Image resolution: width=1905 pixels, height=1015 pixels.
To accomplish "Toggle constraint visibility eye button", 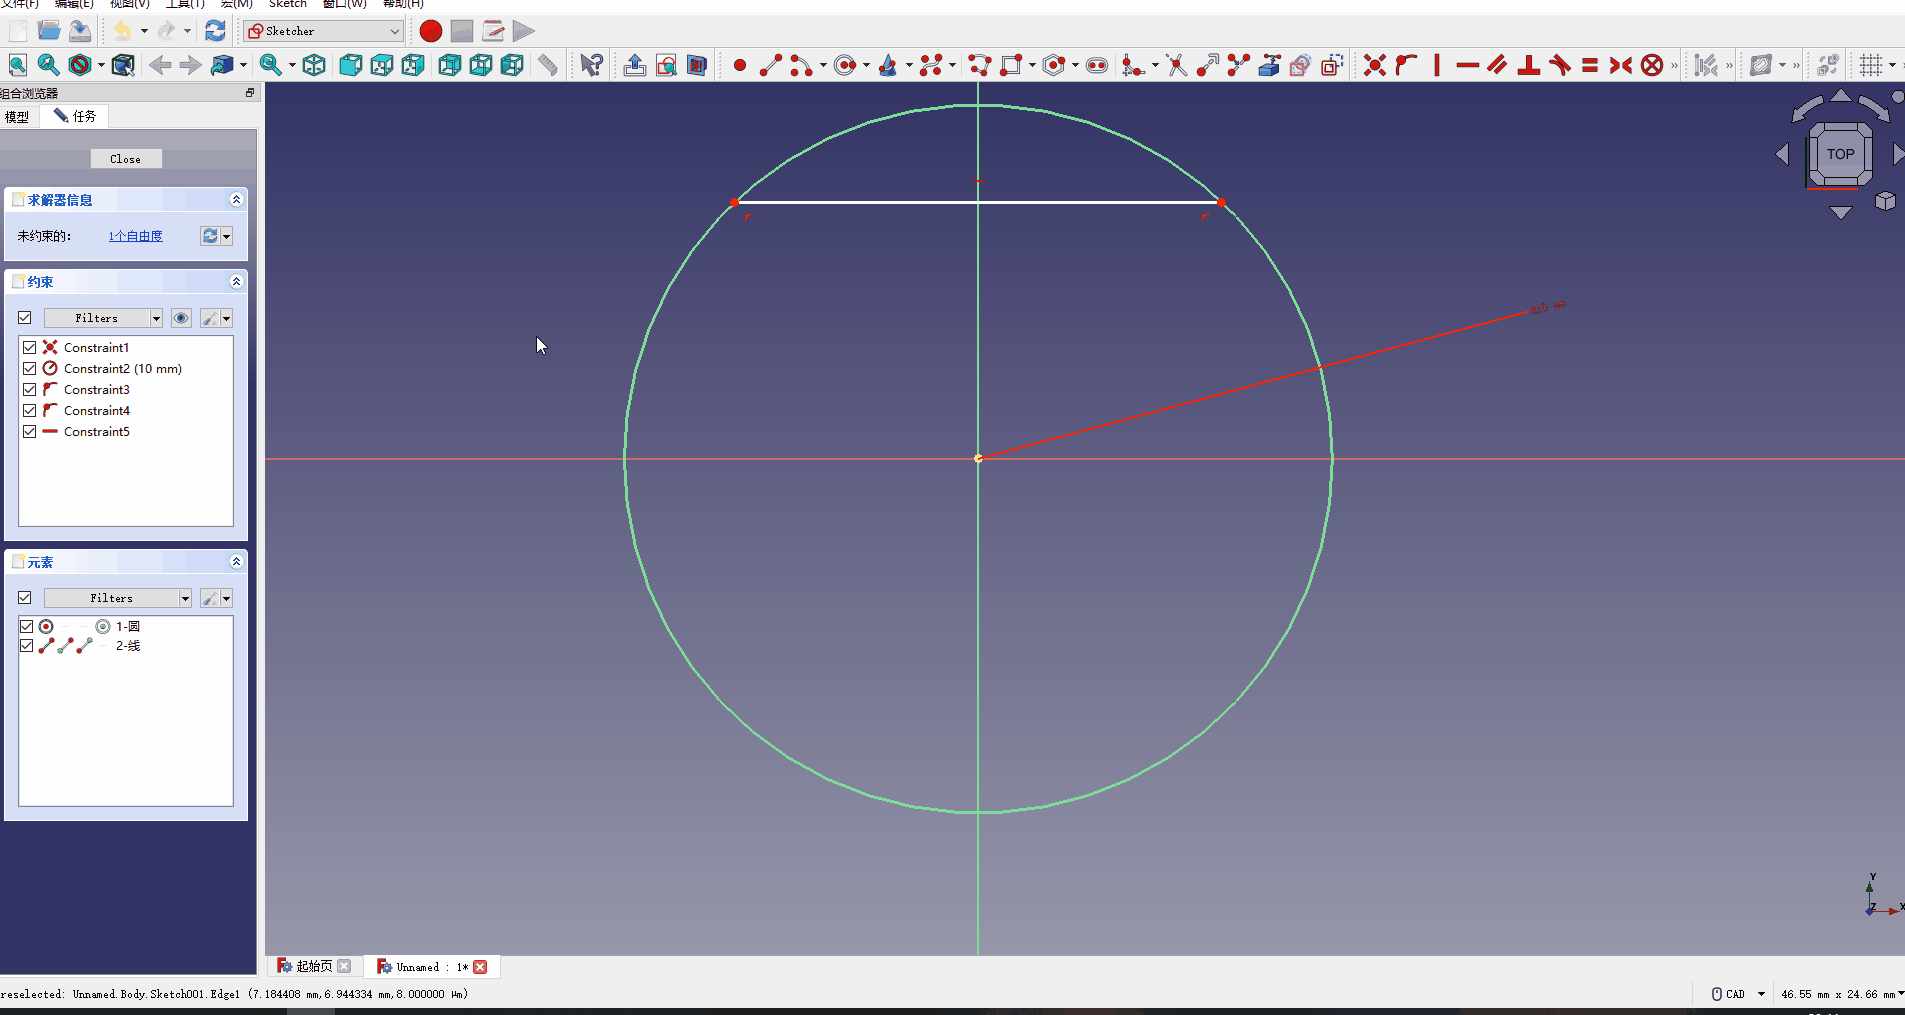I will [x=181, y=318].
